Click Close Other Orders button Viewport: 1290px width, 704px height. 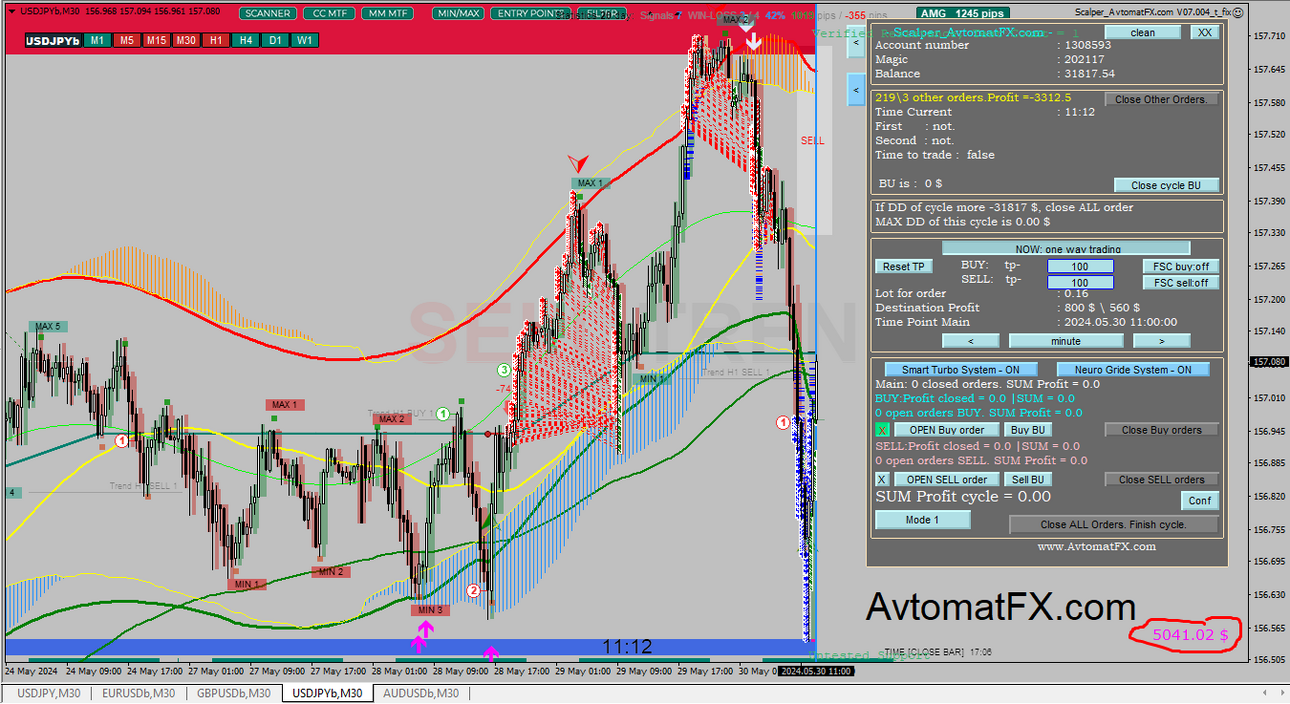click(x=1162, y=99)
